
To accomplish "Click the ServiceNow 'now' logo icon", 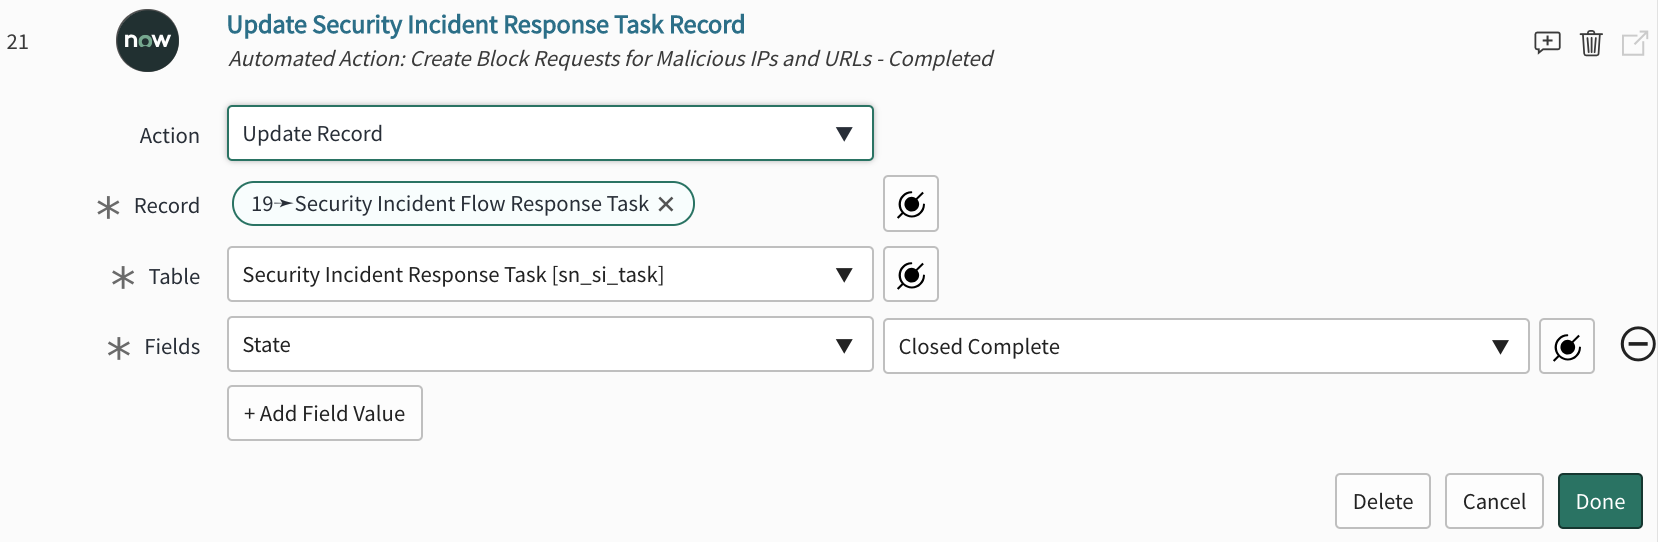I will (x=147, y=41).
